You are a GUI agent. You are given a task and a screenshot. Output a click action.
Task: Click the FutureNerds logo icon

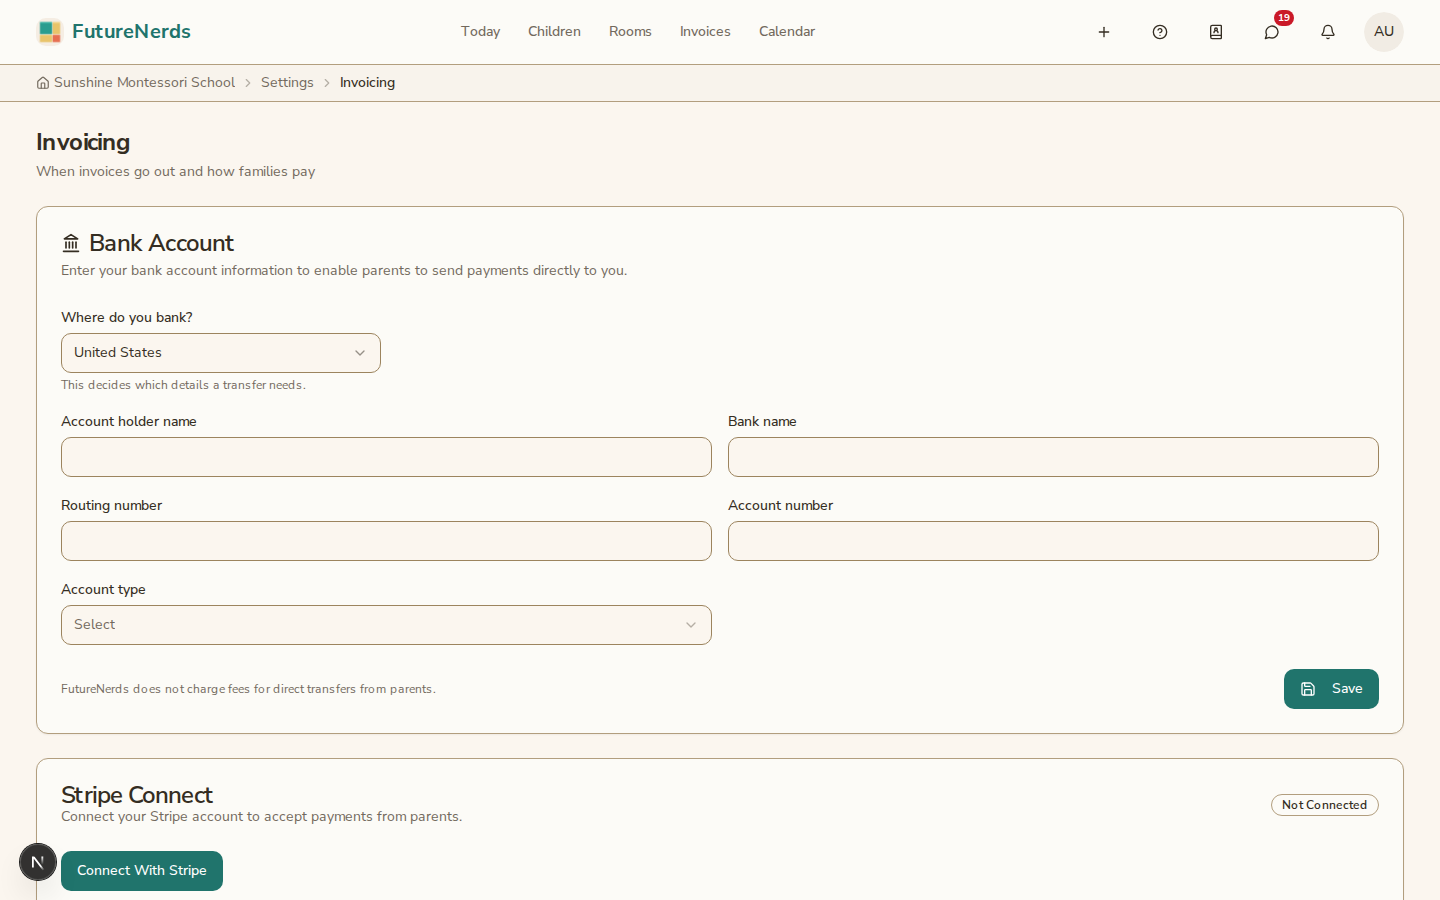[49, 32]
